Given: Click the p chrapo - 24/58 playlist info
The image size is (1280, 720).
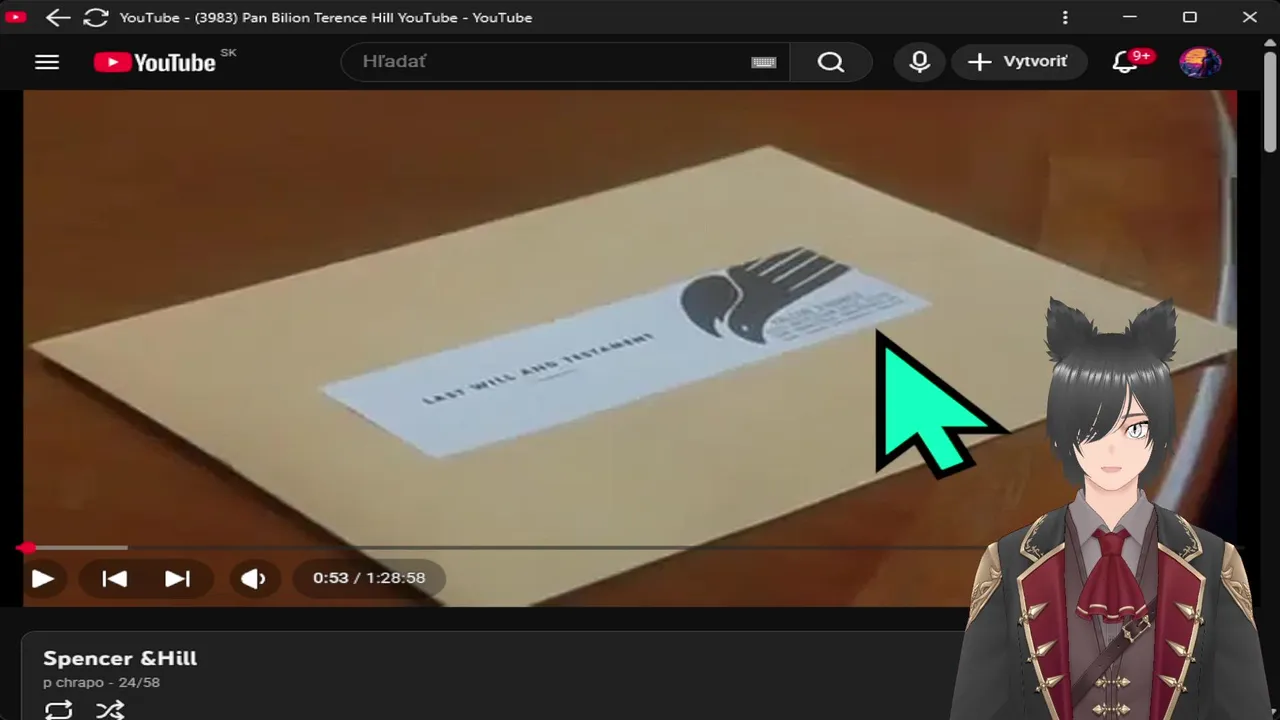Looking at the screenshot, I should click(101, 682).
